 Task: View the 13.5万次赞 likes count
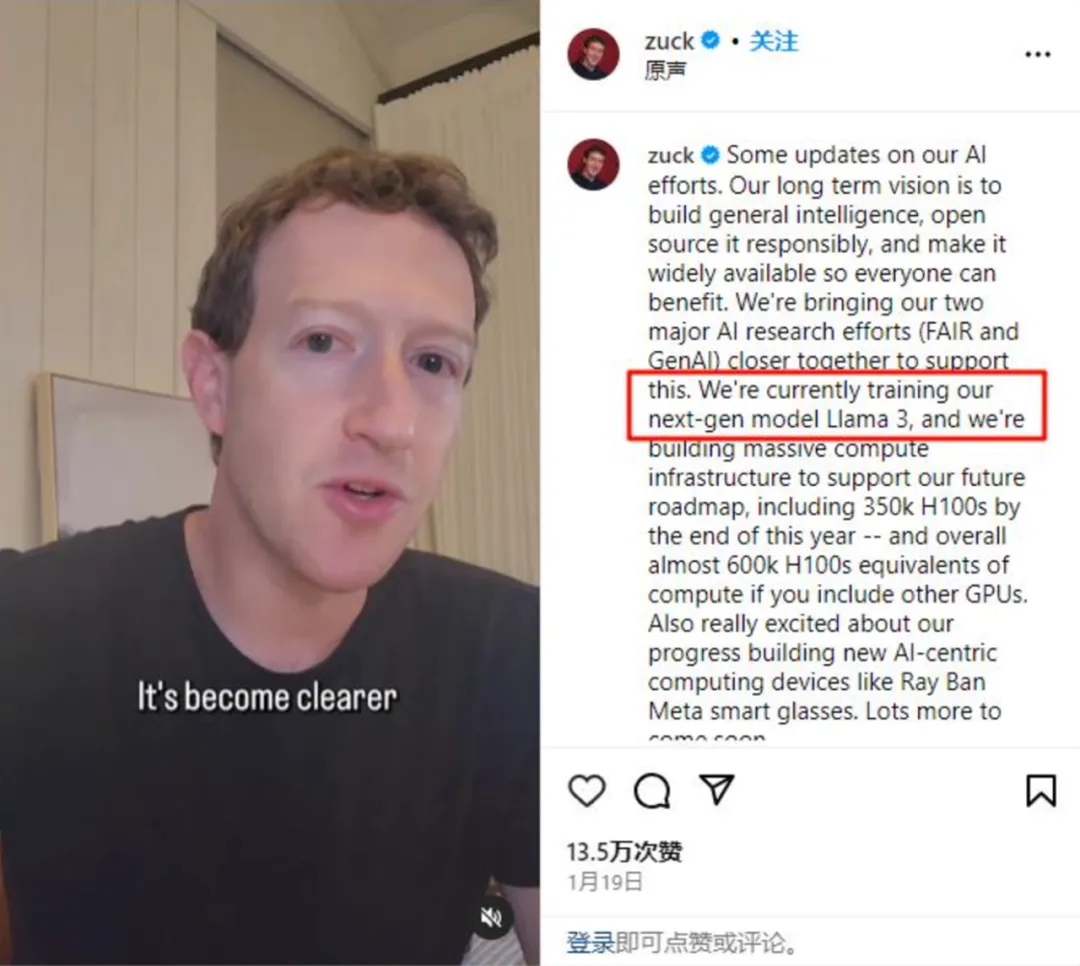pyautogui.click(x=625, y=852)
